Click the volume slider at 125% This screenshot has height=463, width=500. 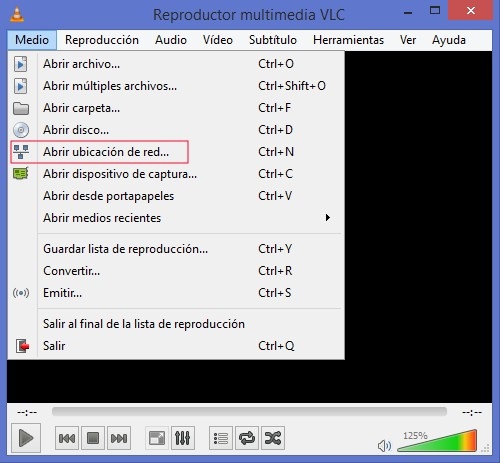click(x=437, y=441)
